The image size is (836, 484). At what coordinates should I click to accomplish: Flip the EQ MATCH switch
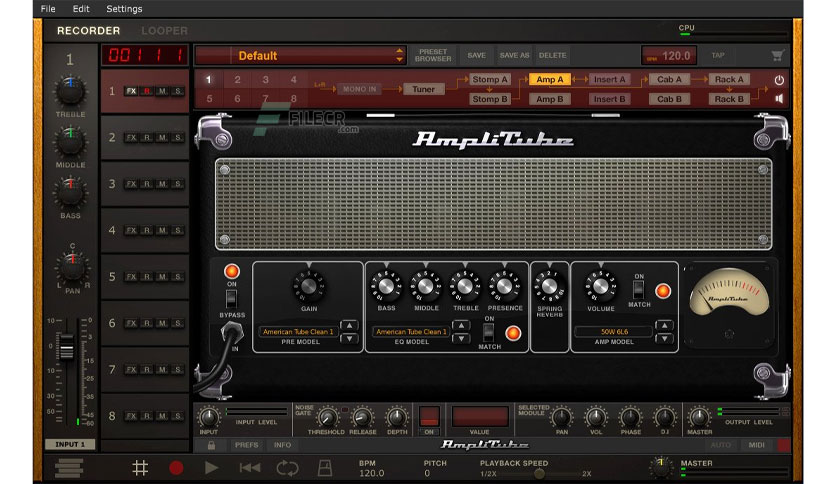[488, 332]
